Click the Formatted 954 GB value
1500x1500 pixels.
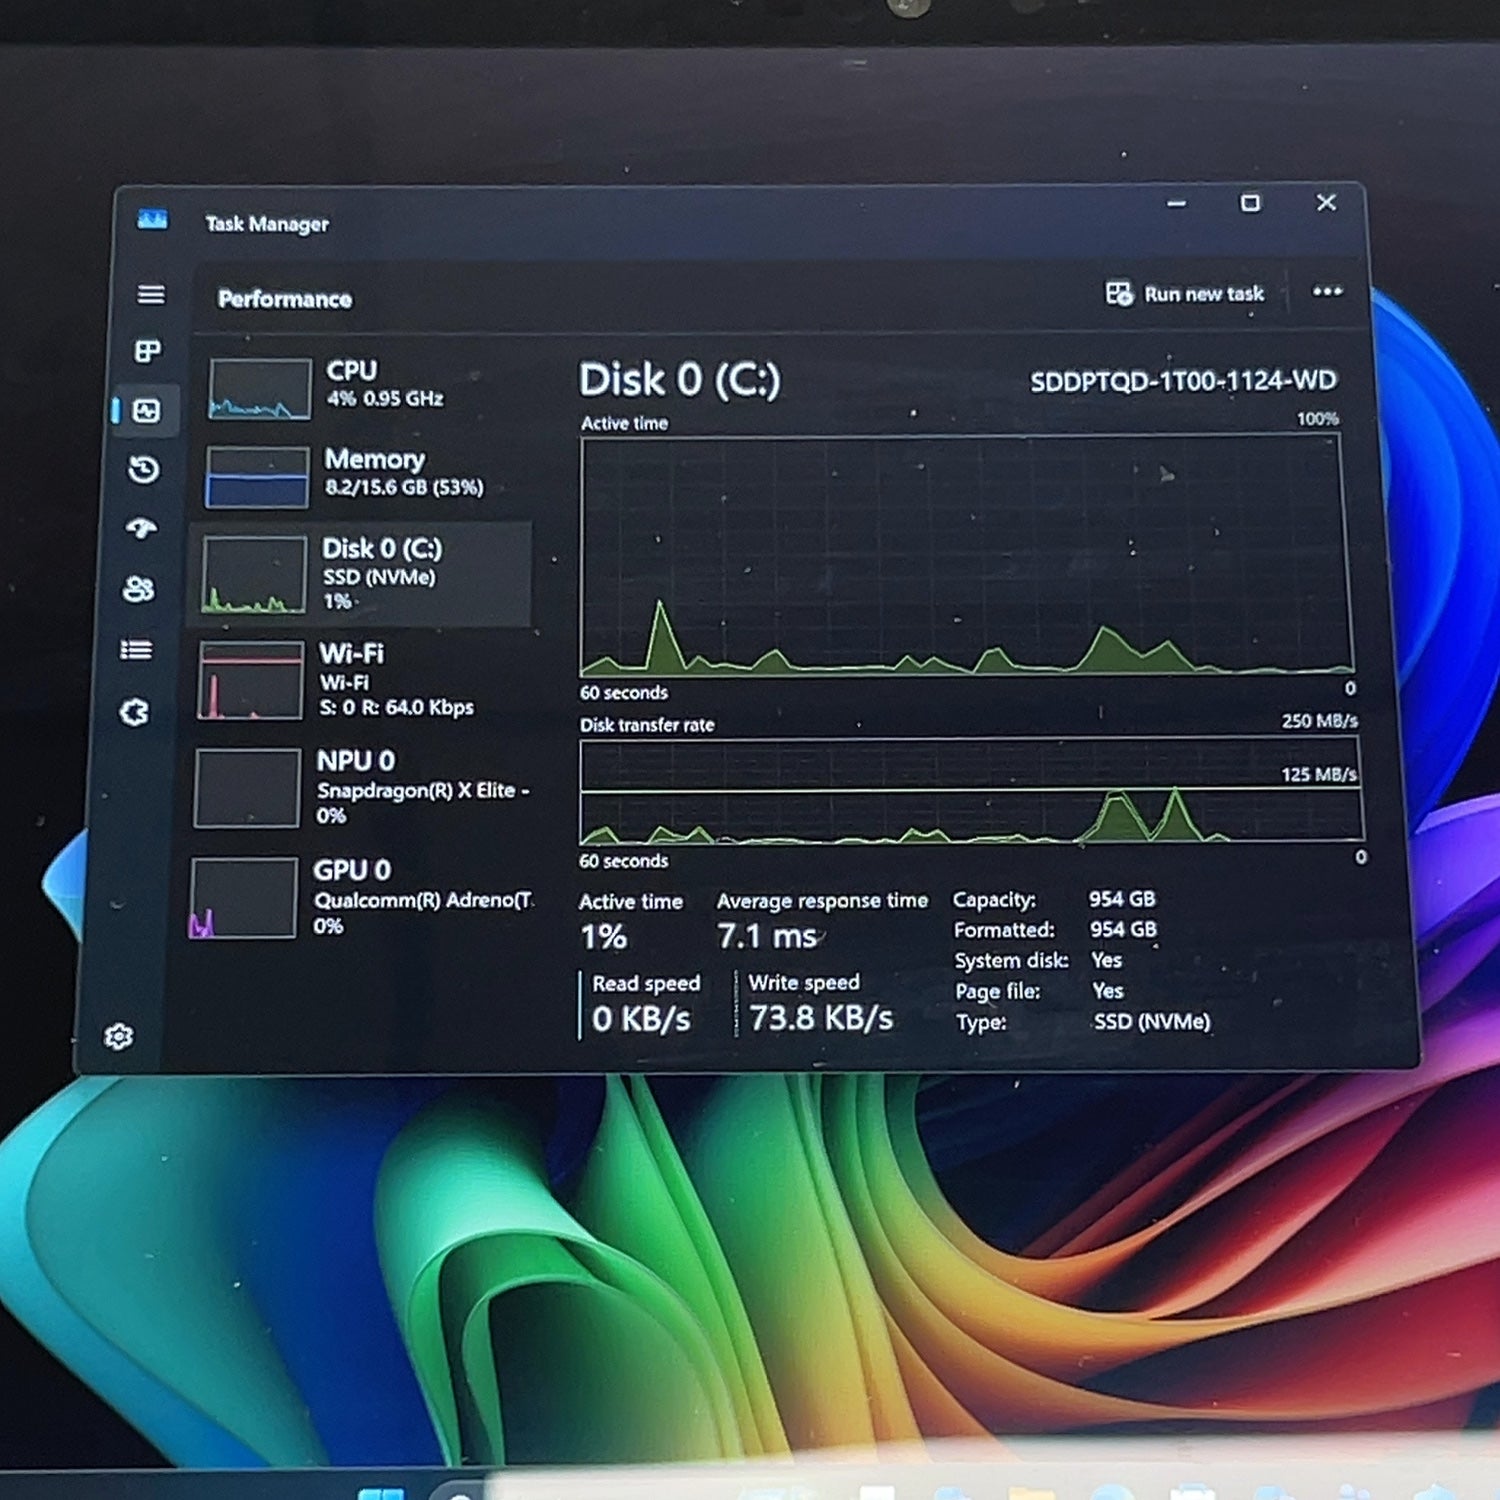point(1123,930)
